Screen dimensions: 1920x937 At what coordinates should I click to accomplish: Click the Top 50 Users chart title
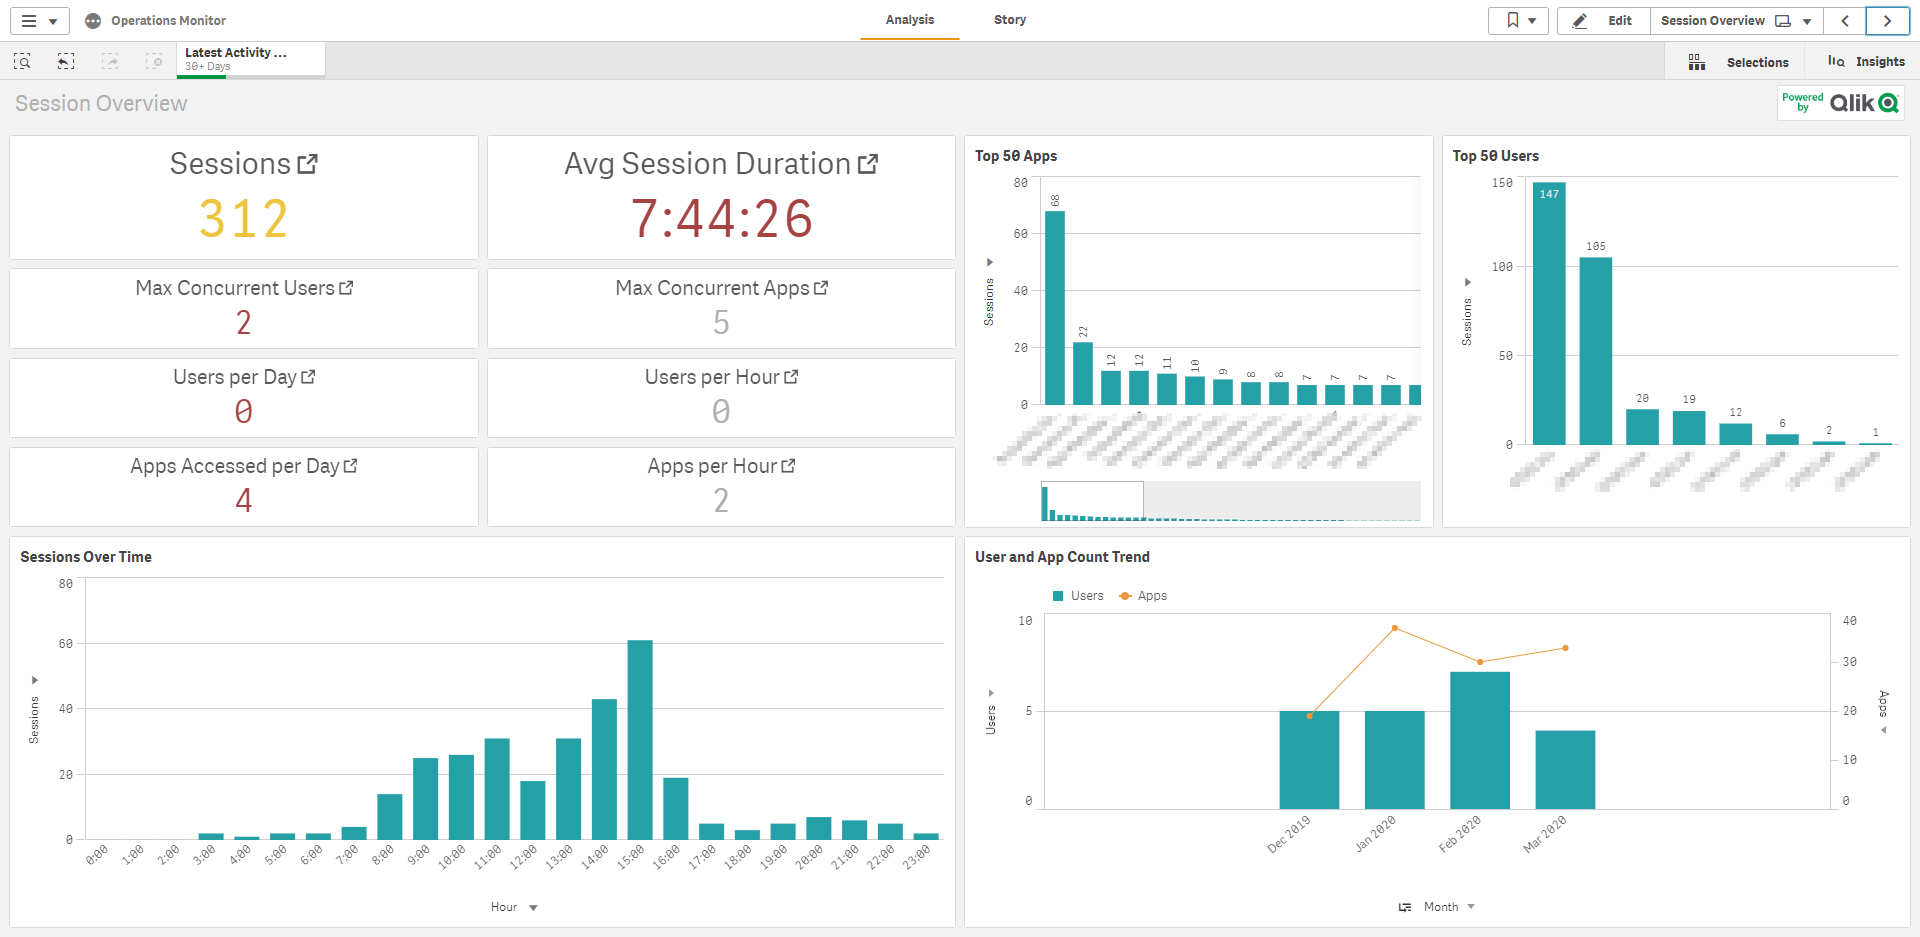pyautogui.click(x=1495, y=156)
